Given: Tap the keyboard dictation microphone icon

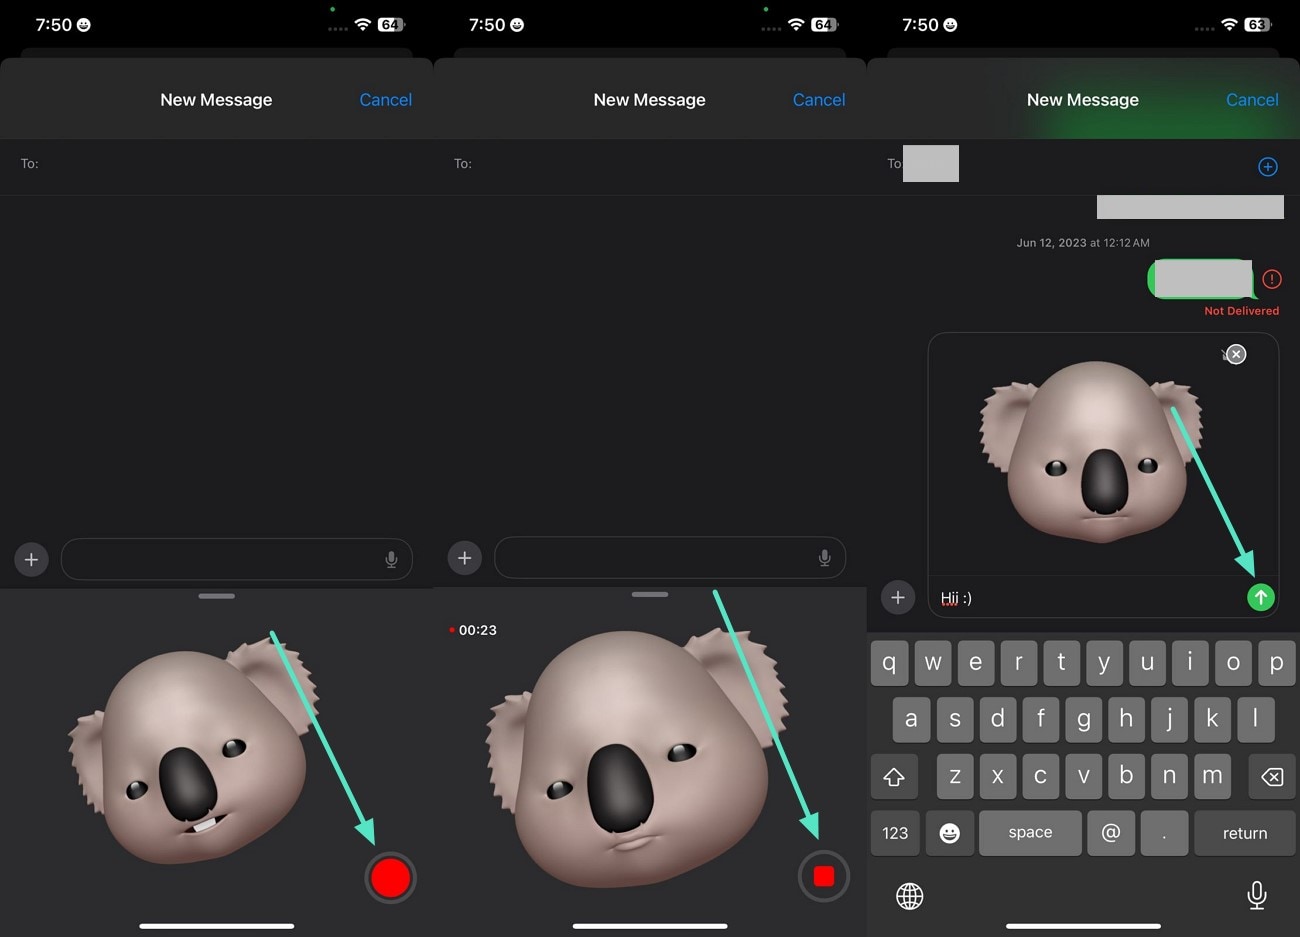Looking at the screenshot, I should [1257, 895].
